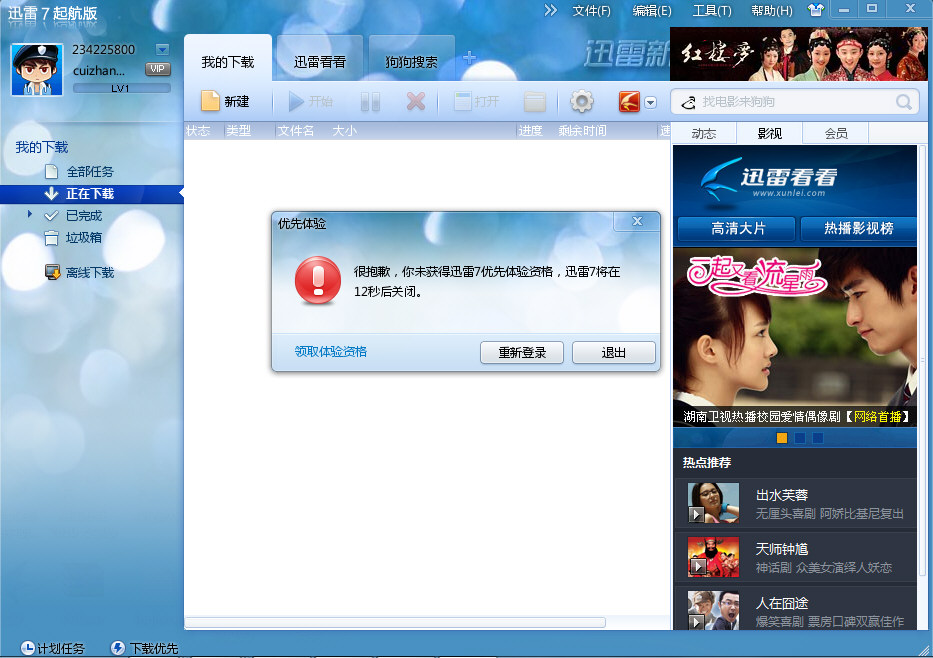
Task: Select 全部任务 in the sidebar
Action: (x=90, y=172)
